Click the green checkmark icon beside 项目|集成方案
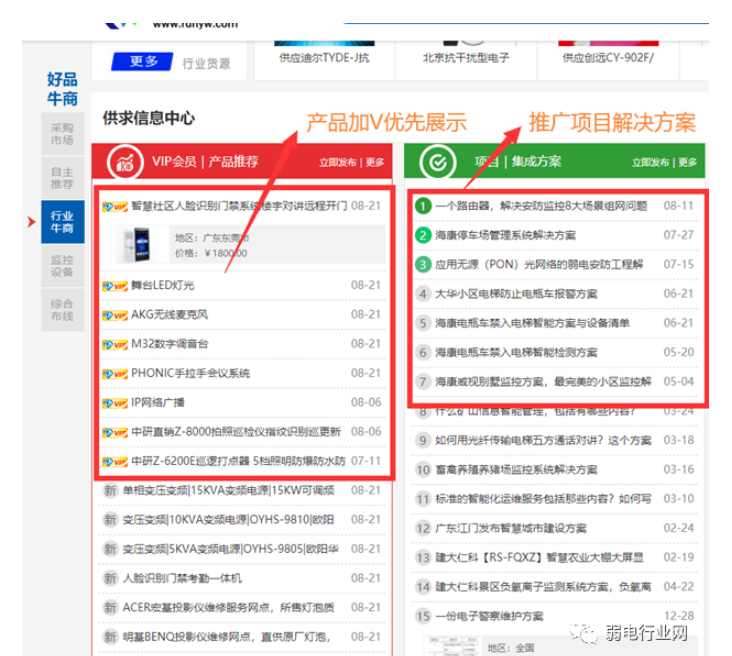 pos(437,160)
